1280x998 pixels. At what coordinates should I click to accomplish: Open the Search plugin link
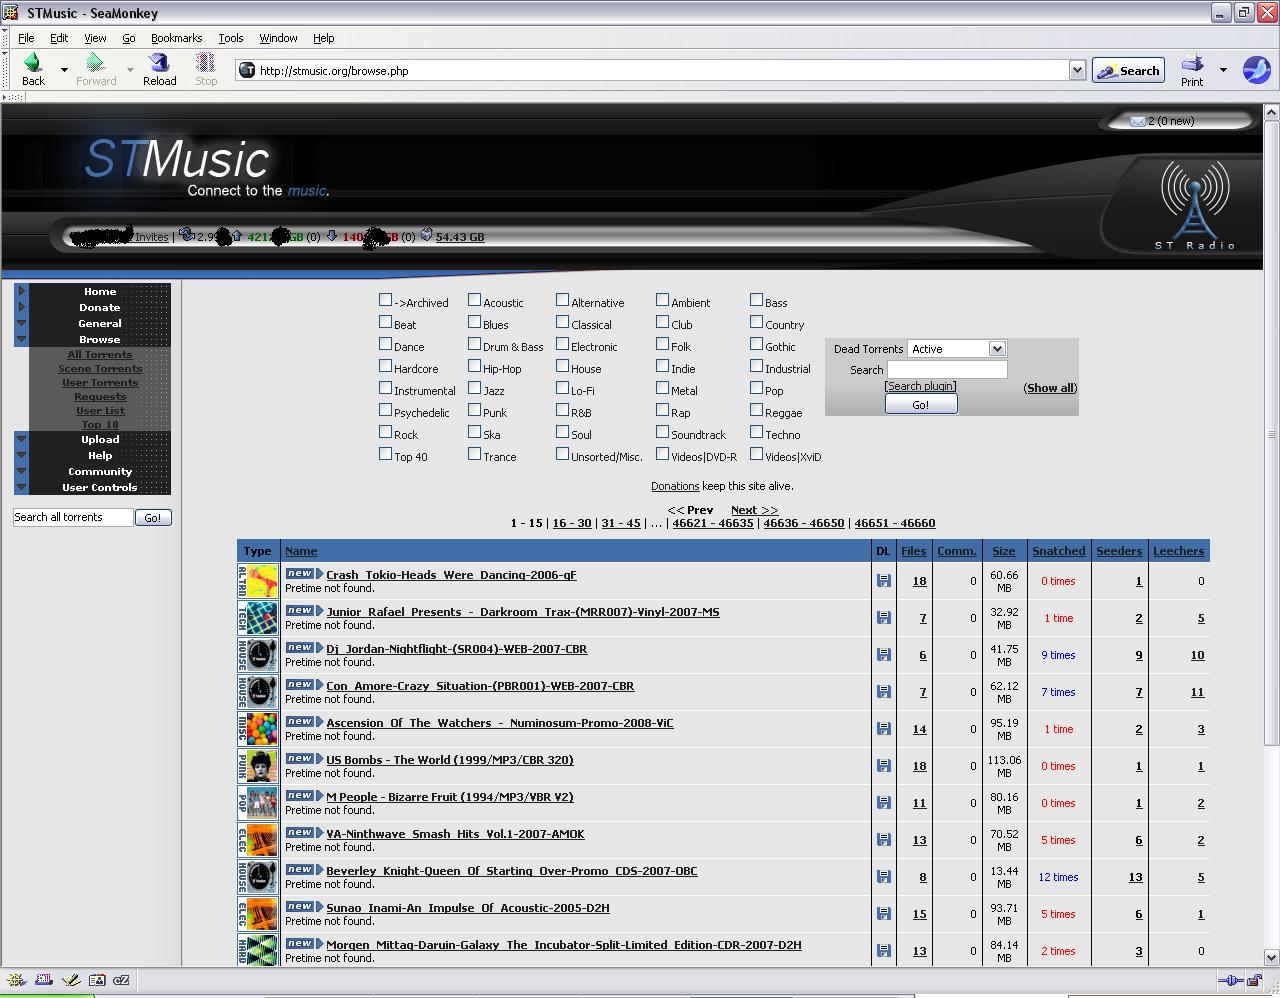pos(920,386)
